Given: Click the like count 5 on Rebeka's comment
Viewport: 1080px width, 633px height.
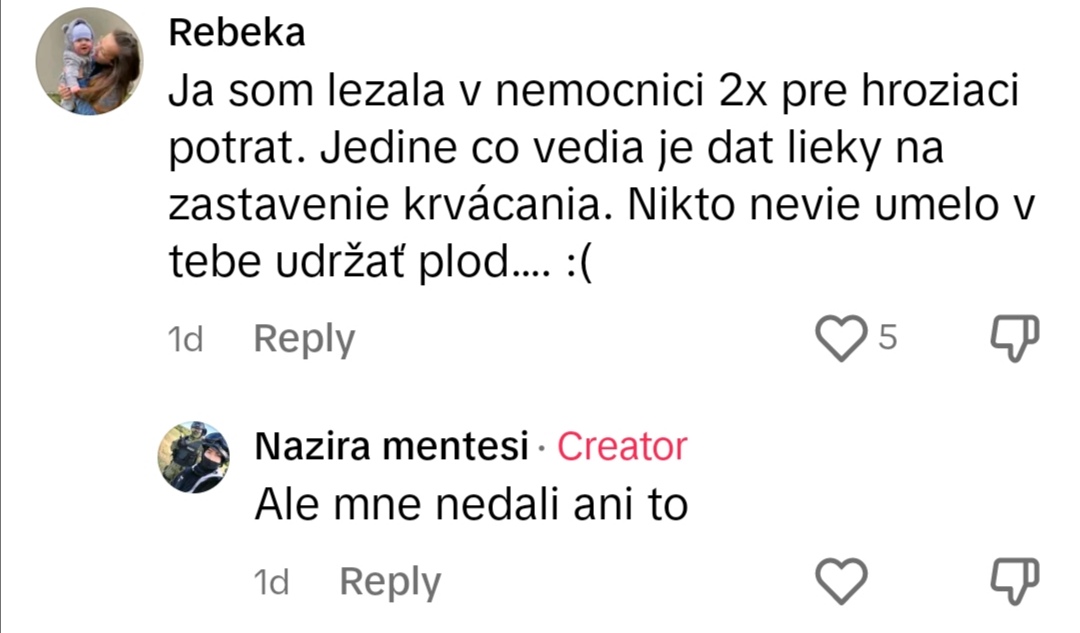Looking at the screenshot, I should [x=887, y=339].
